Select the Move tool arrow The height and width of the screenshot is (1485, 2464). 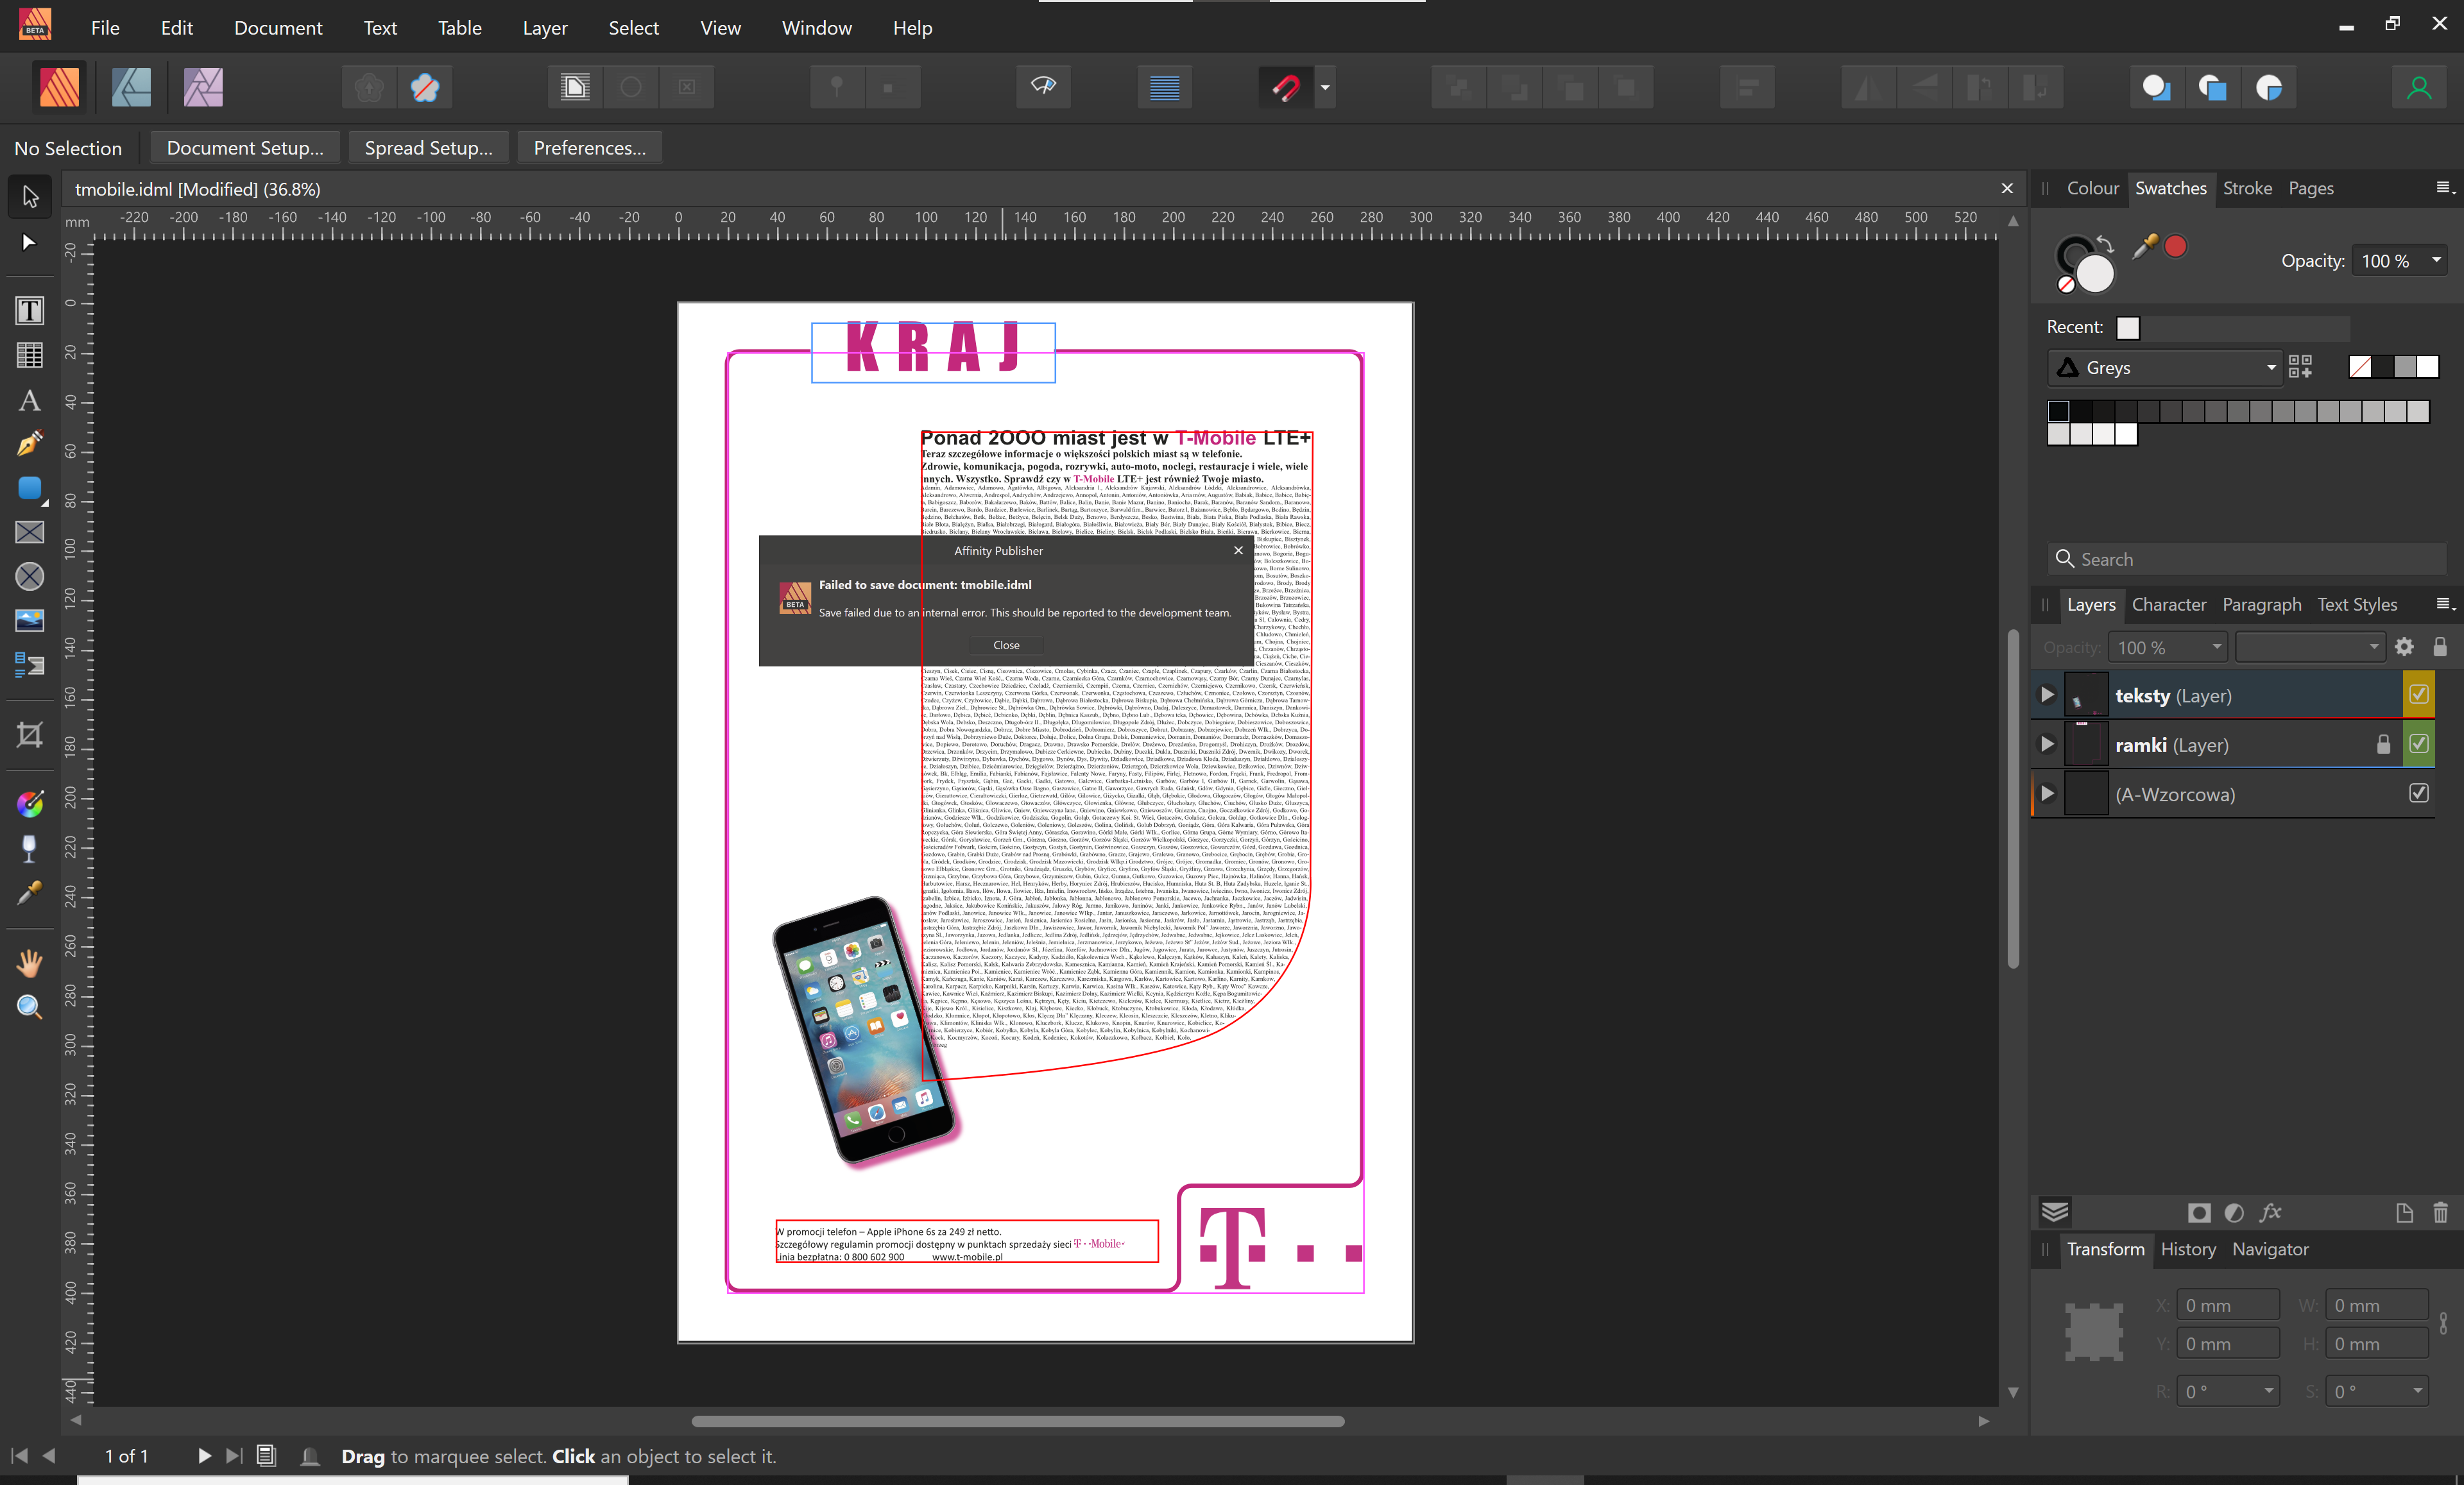[30, 196]
